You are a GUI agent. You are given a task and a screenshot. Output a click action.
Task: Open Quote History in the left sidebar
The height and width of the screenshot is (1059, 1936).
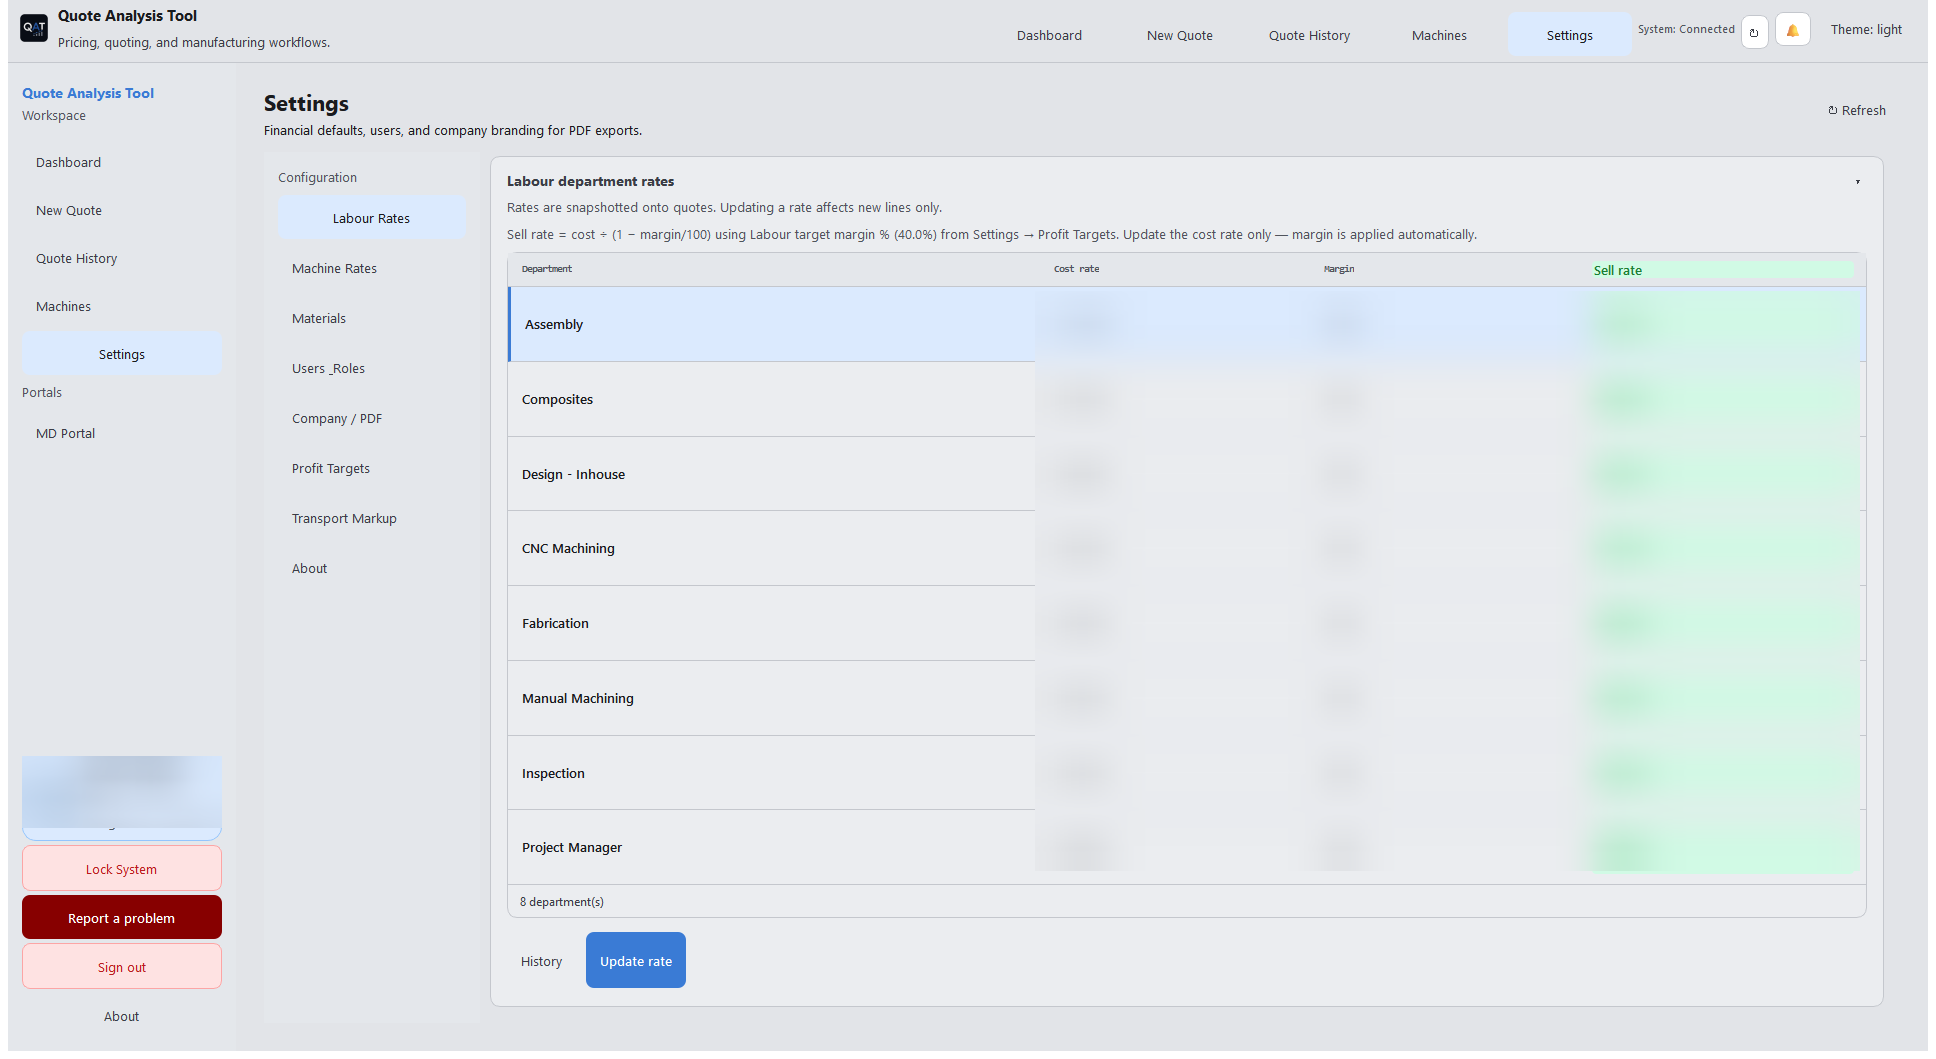pyautogui.click(x=121, y=259)
